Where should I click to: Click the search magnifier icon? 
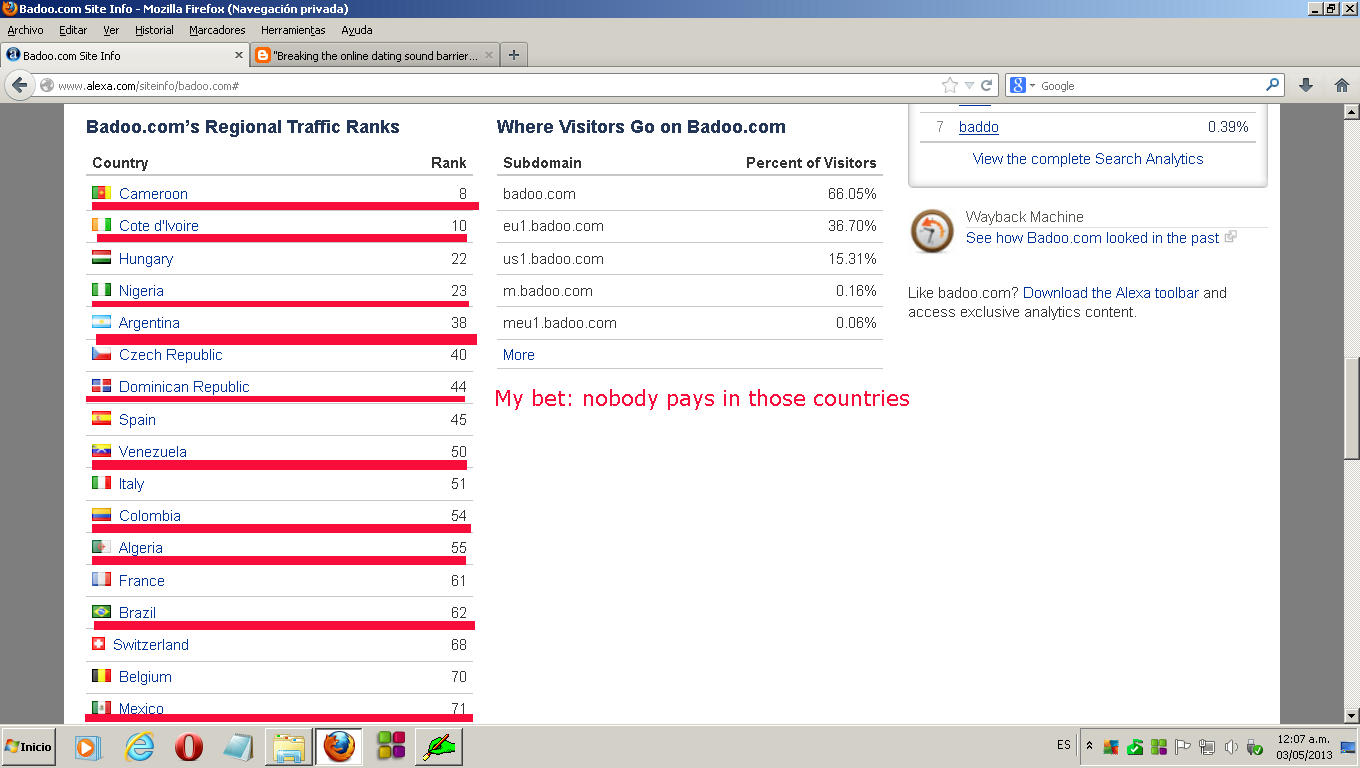[1273, 86]
